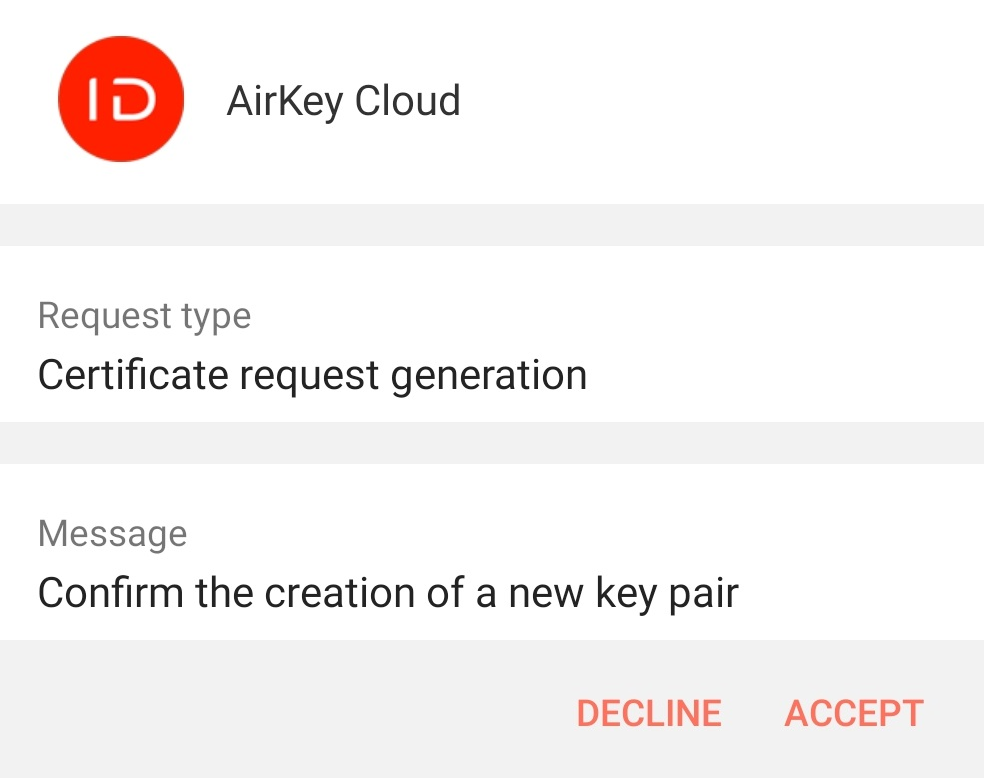Accept the certificate request generation
Image resolution: width=984 pixels, height=778 pixels.
[854, 713]
